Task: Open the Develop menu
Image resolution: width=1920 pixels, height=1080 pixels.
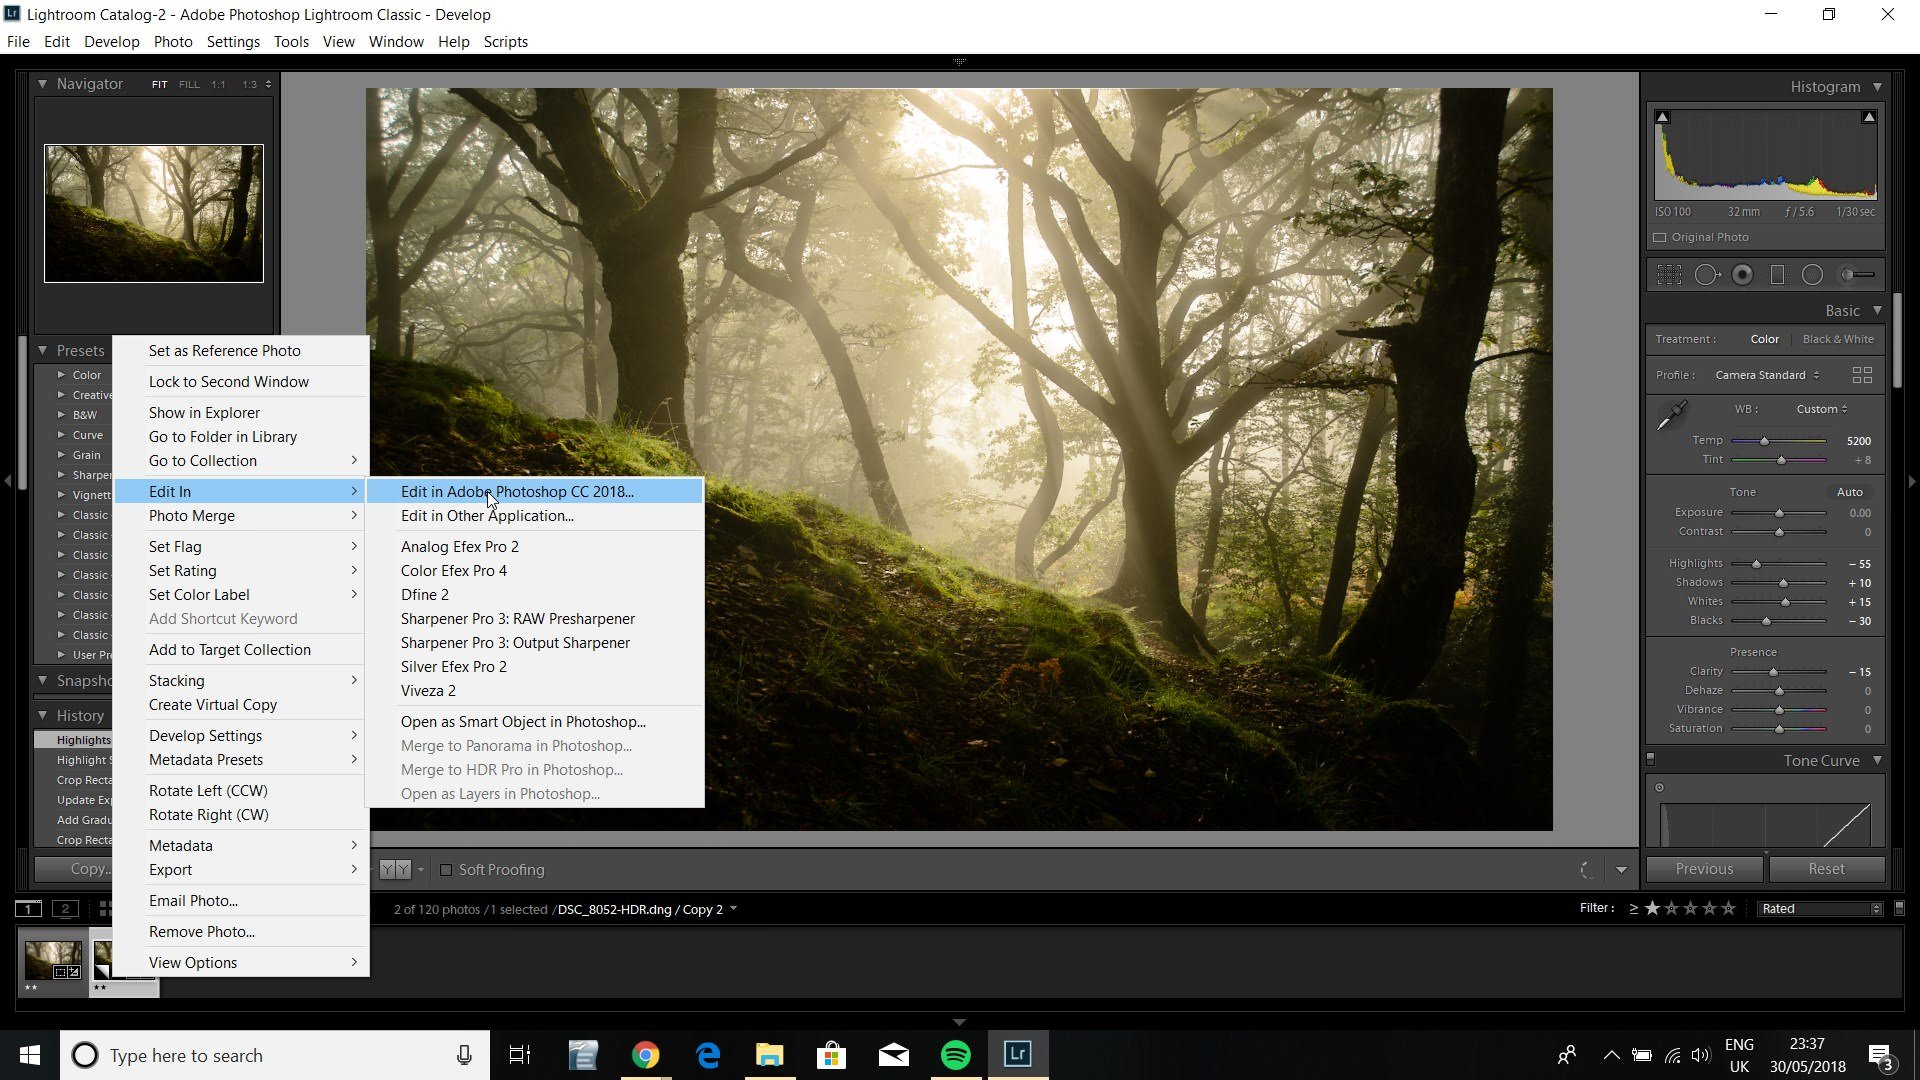Action: [111, 41]
